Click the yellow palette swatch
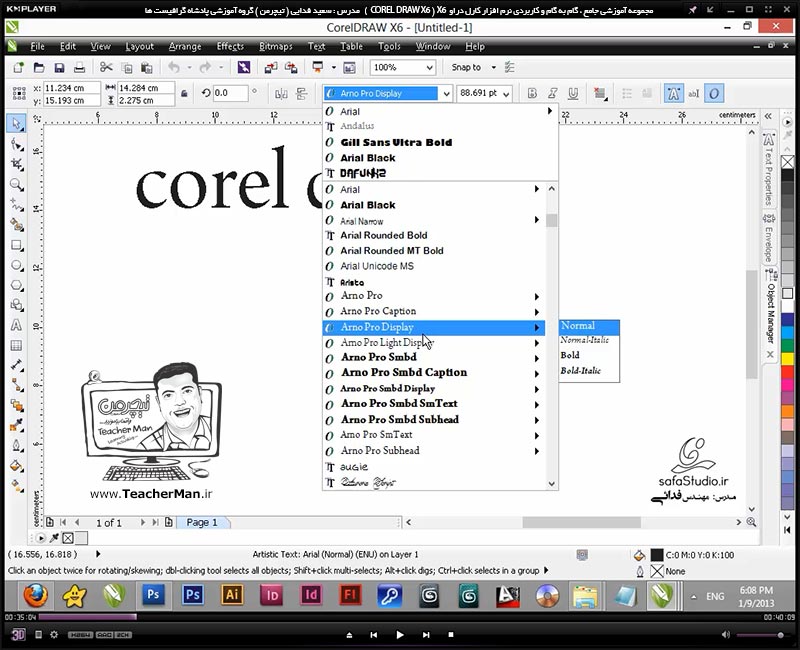 pos(787,359)
